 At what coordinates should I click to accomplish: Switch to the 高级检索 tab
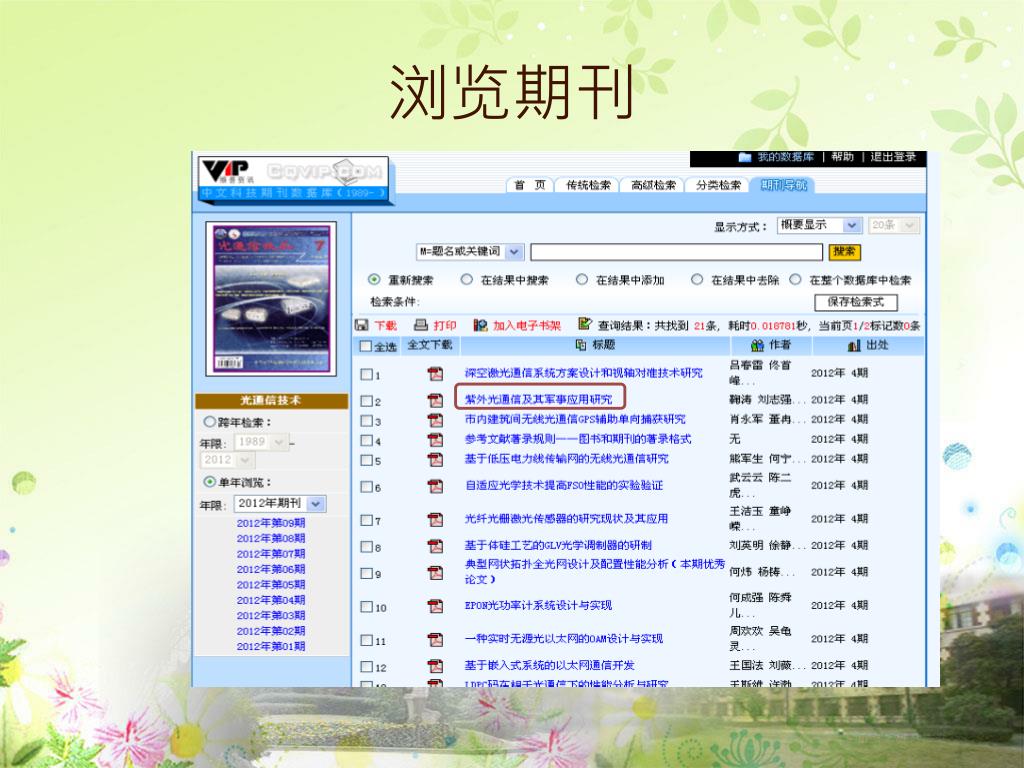(652, 185)
